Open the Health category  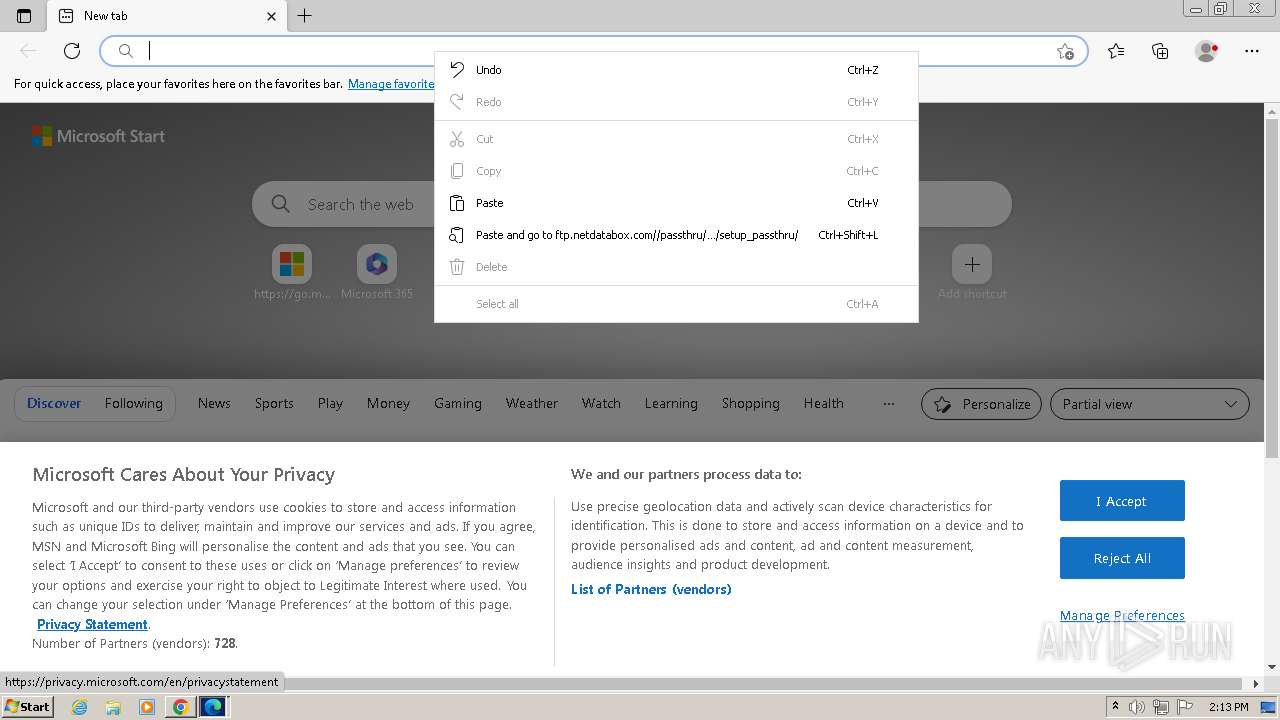pos(824,403)
